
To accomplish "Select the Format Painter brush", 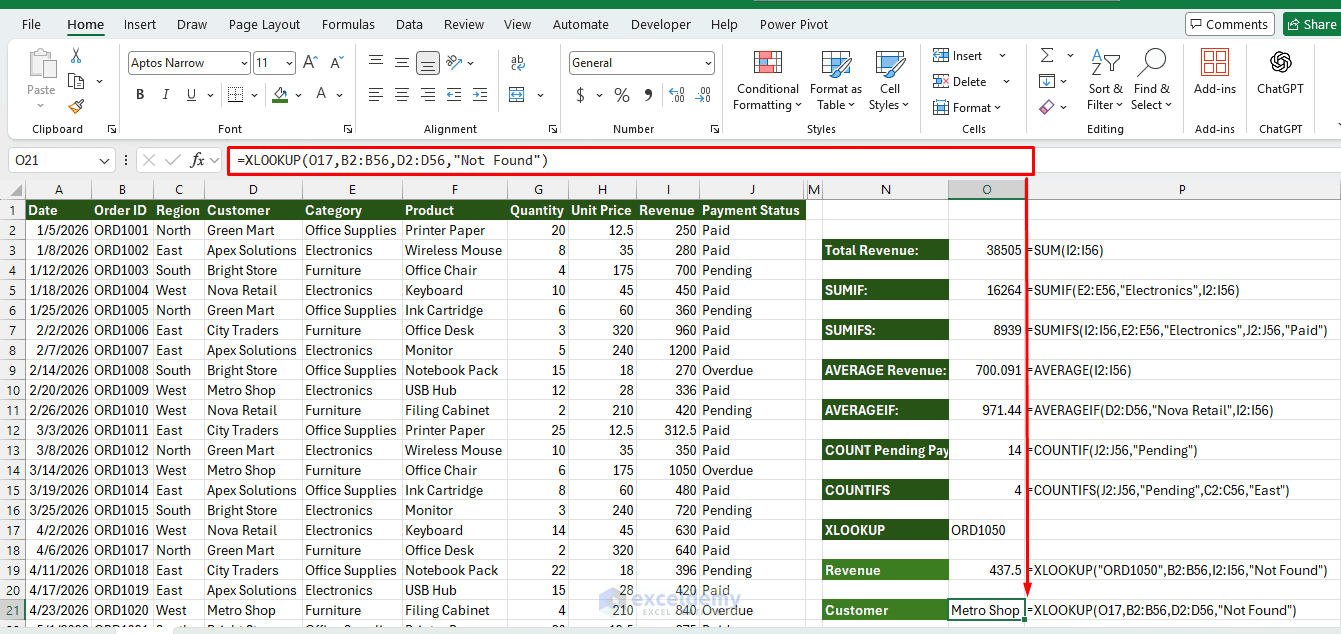I will 76,106.
